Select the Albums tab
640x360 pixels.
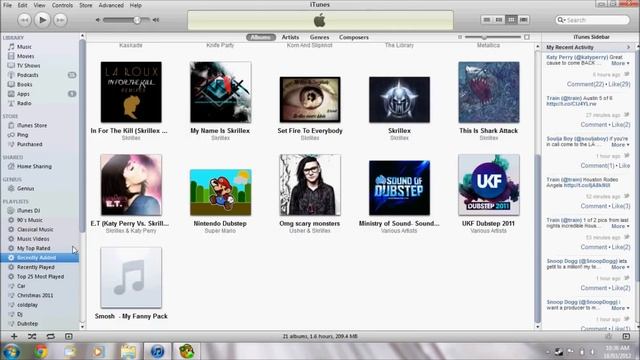(260, 37)
